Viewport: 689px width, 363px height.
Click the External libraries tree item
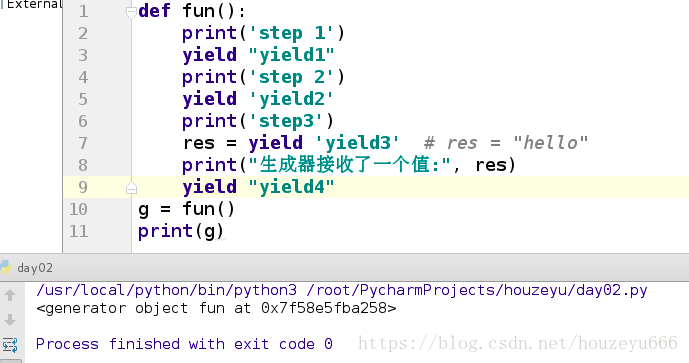coord(33,5)
